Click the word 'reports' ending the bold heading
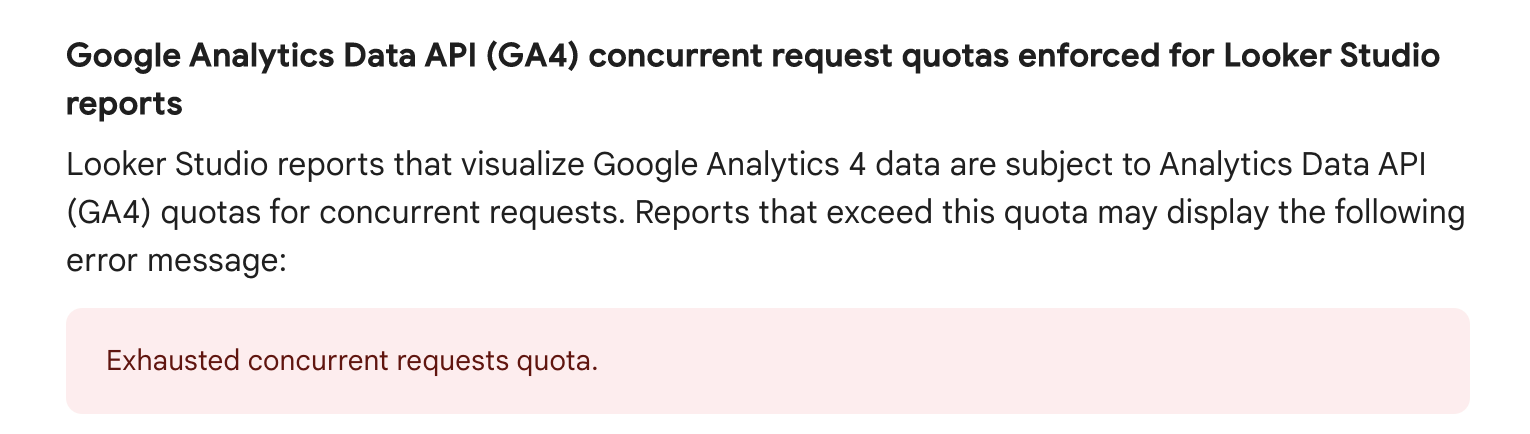The width and height of the screenshot is (1530, 434). coord(124,104)
